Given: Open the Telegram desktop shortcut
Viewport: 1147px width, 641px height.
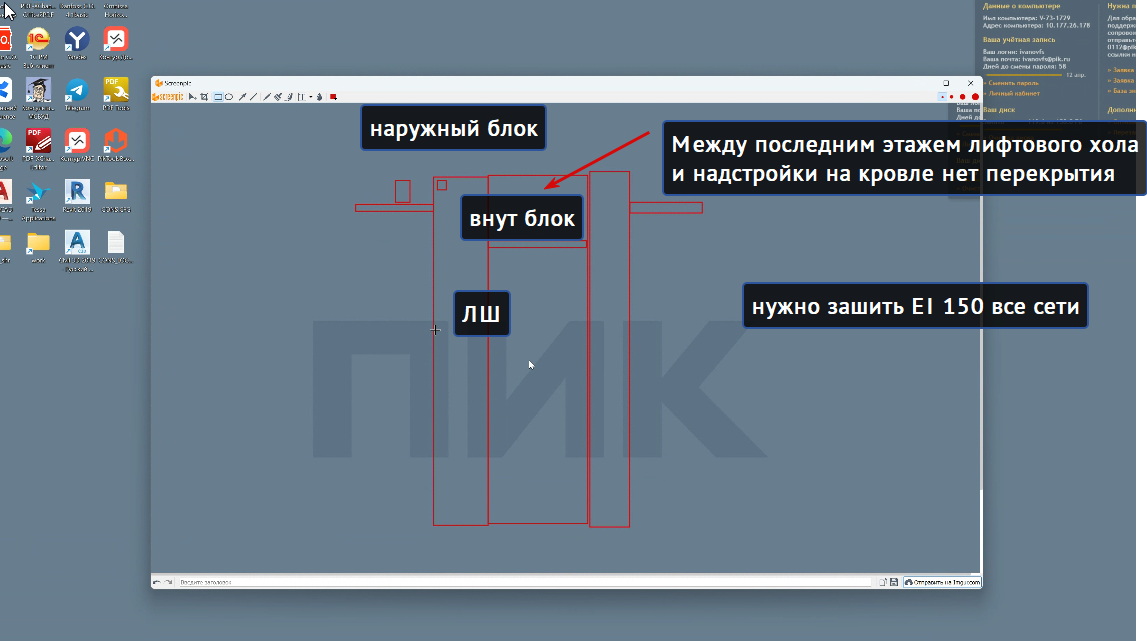Looking at the screenshot, I should coord(77,94).
